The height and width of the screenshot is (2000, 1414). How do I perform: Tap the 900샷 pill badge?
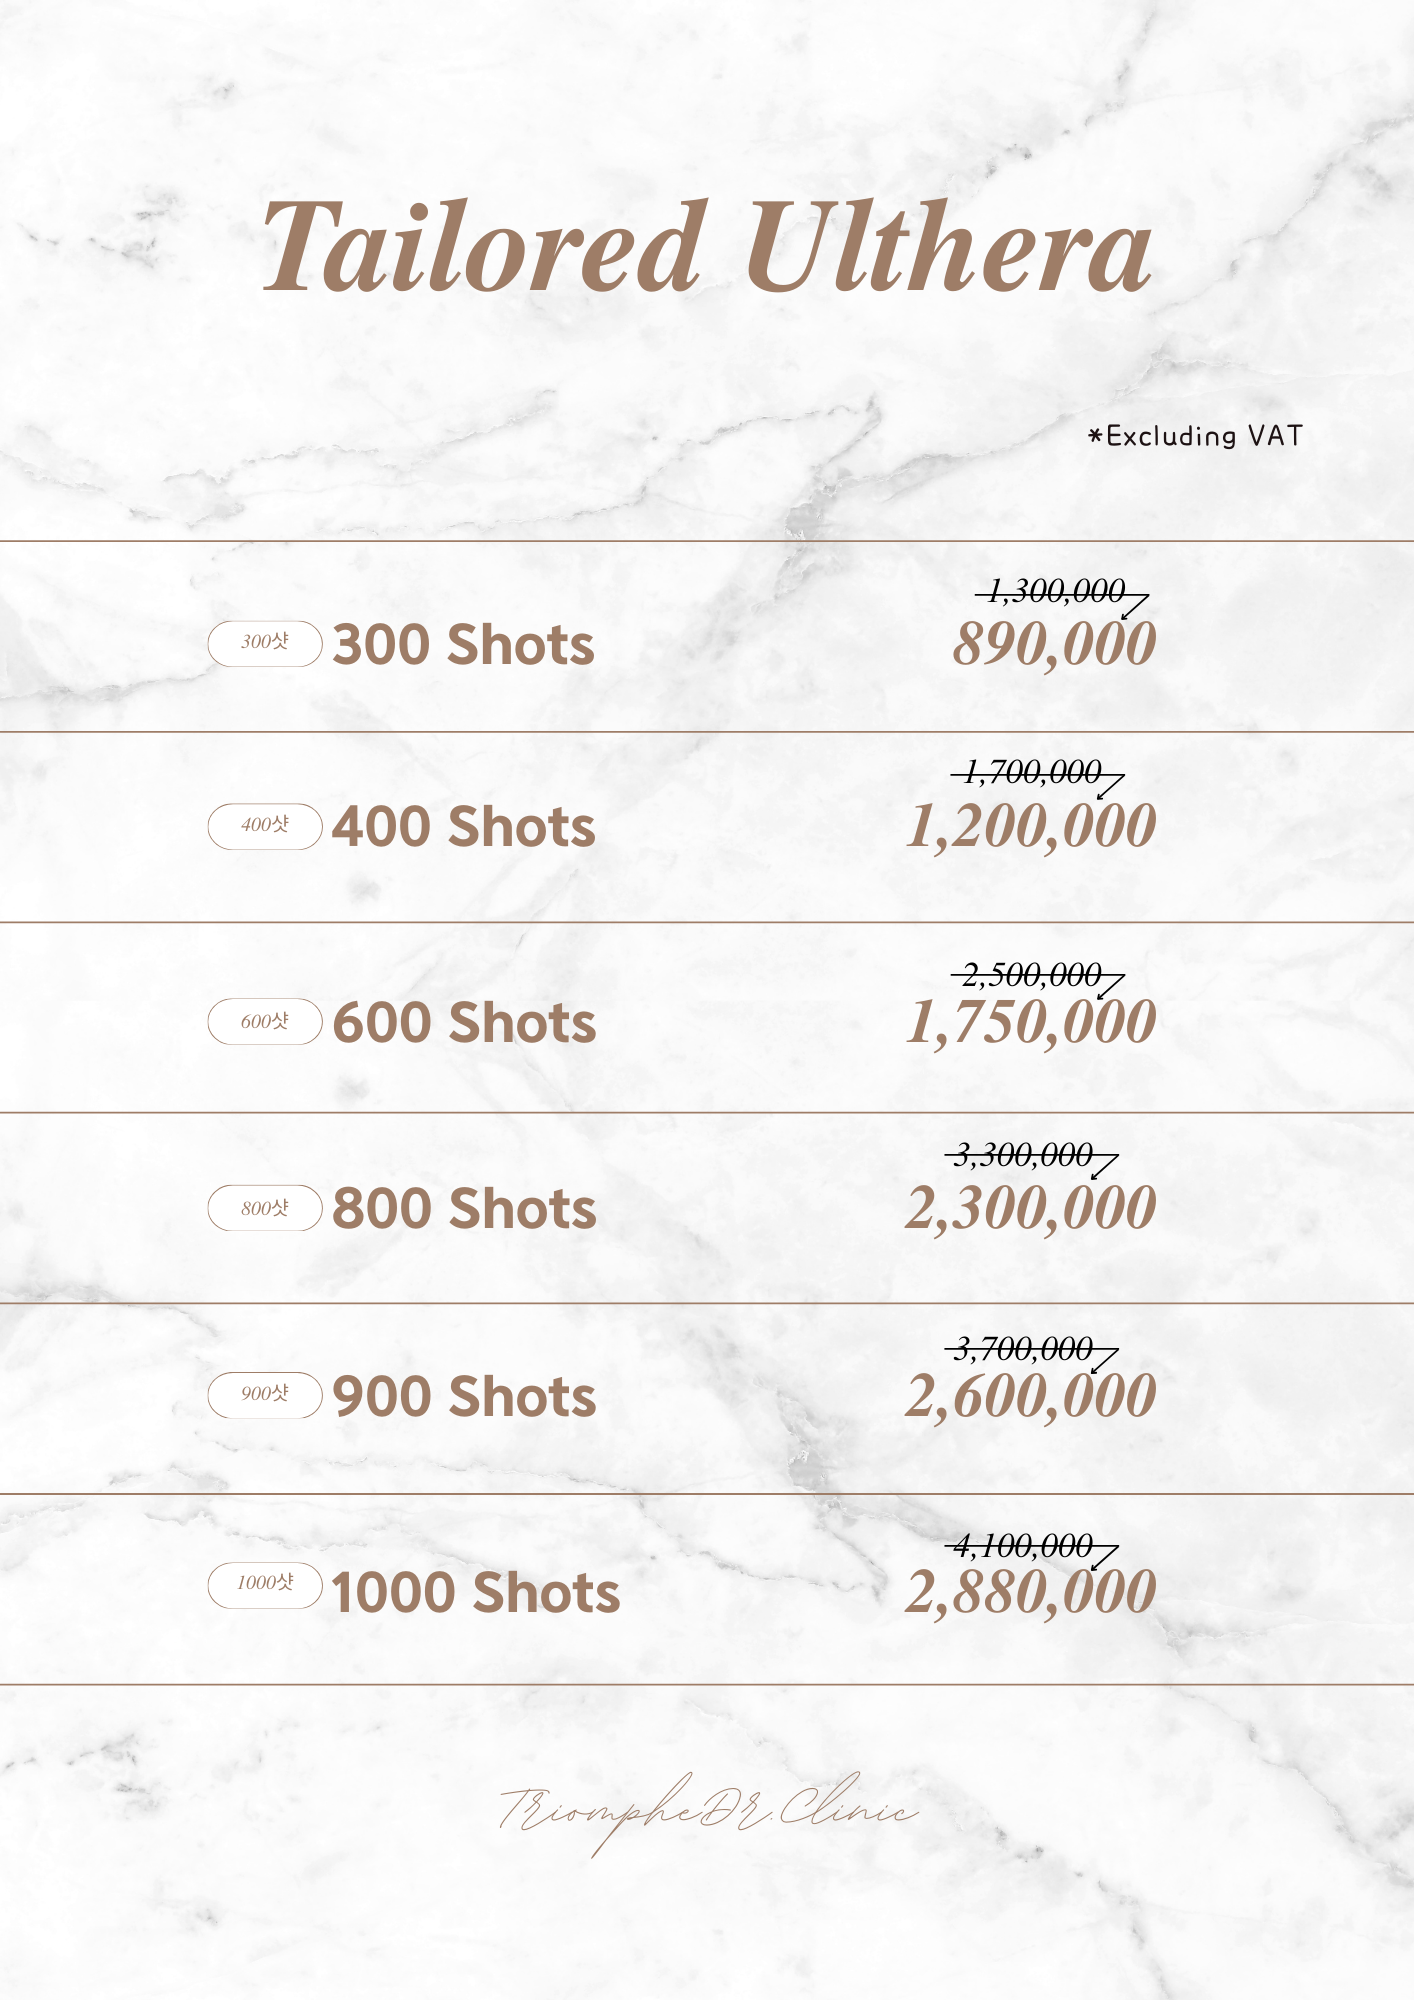265,1394
